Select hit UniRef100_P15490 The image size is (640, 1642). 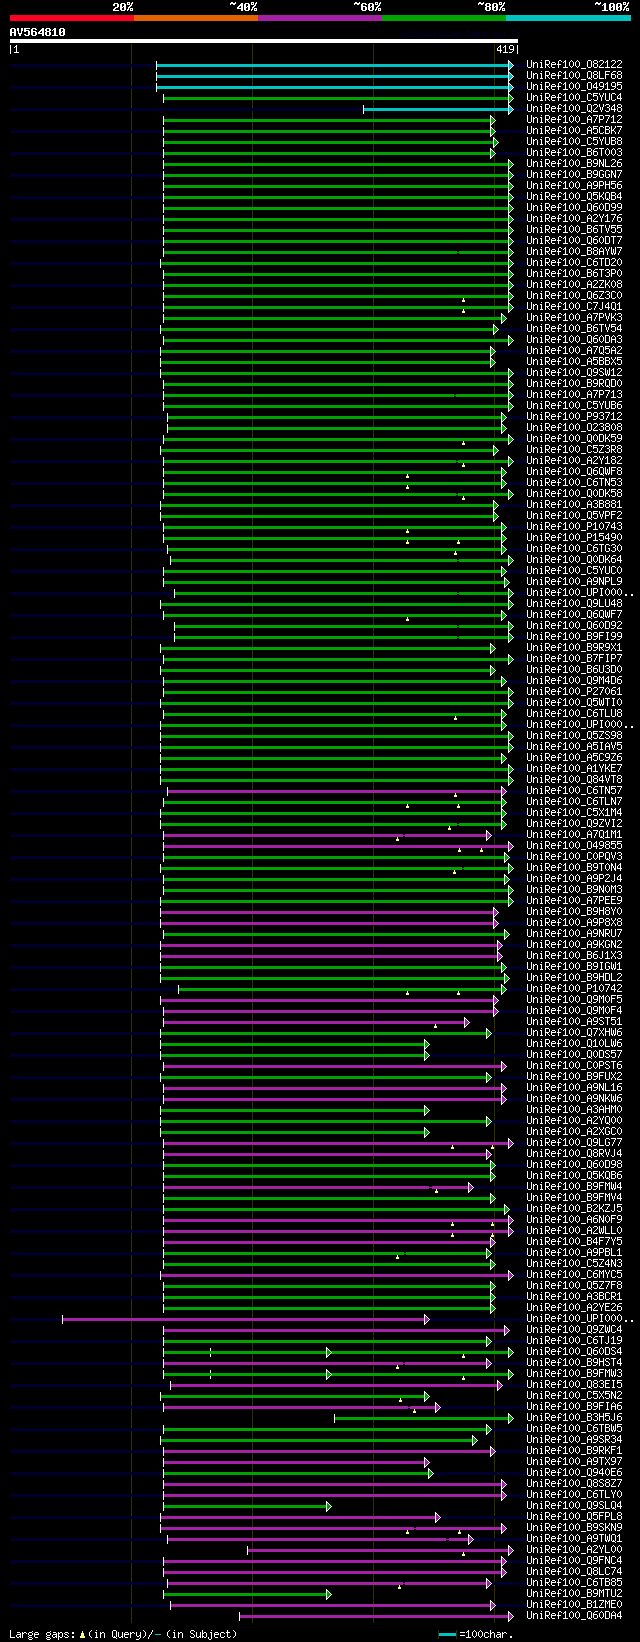[x=574, y=538]
